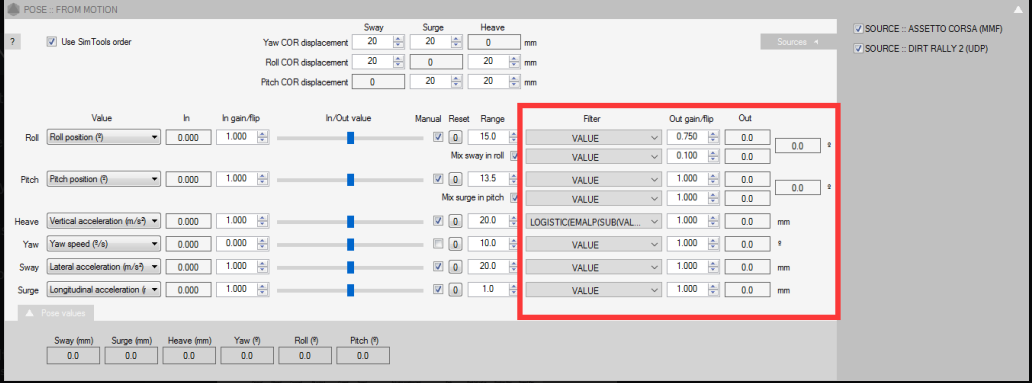Screen dimensions: 1032x383
Task: Click the question mark help button
Action: tap(13, 41)
